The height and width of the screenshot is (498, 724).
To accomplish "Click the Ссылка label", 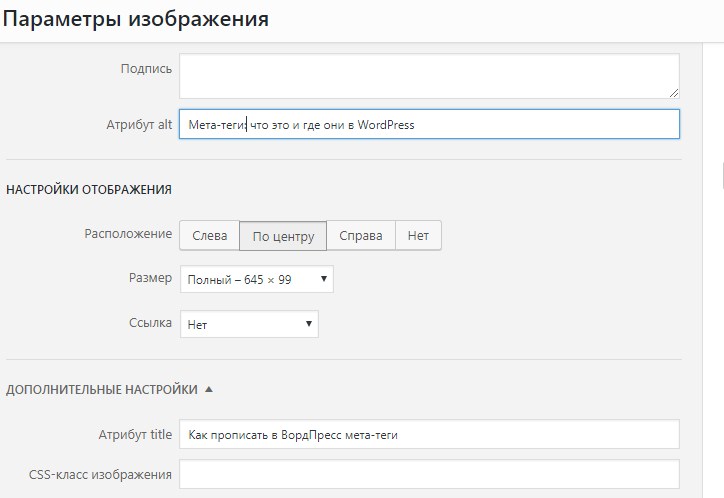I will [150, 323].
